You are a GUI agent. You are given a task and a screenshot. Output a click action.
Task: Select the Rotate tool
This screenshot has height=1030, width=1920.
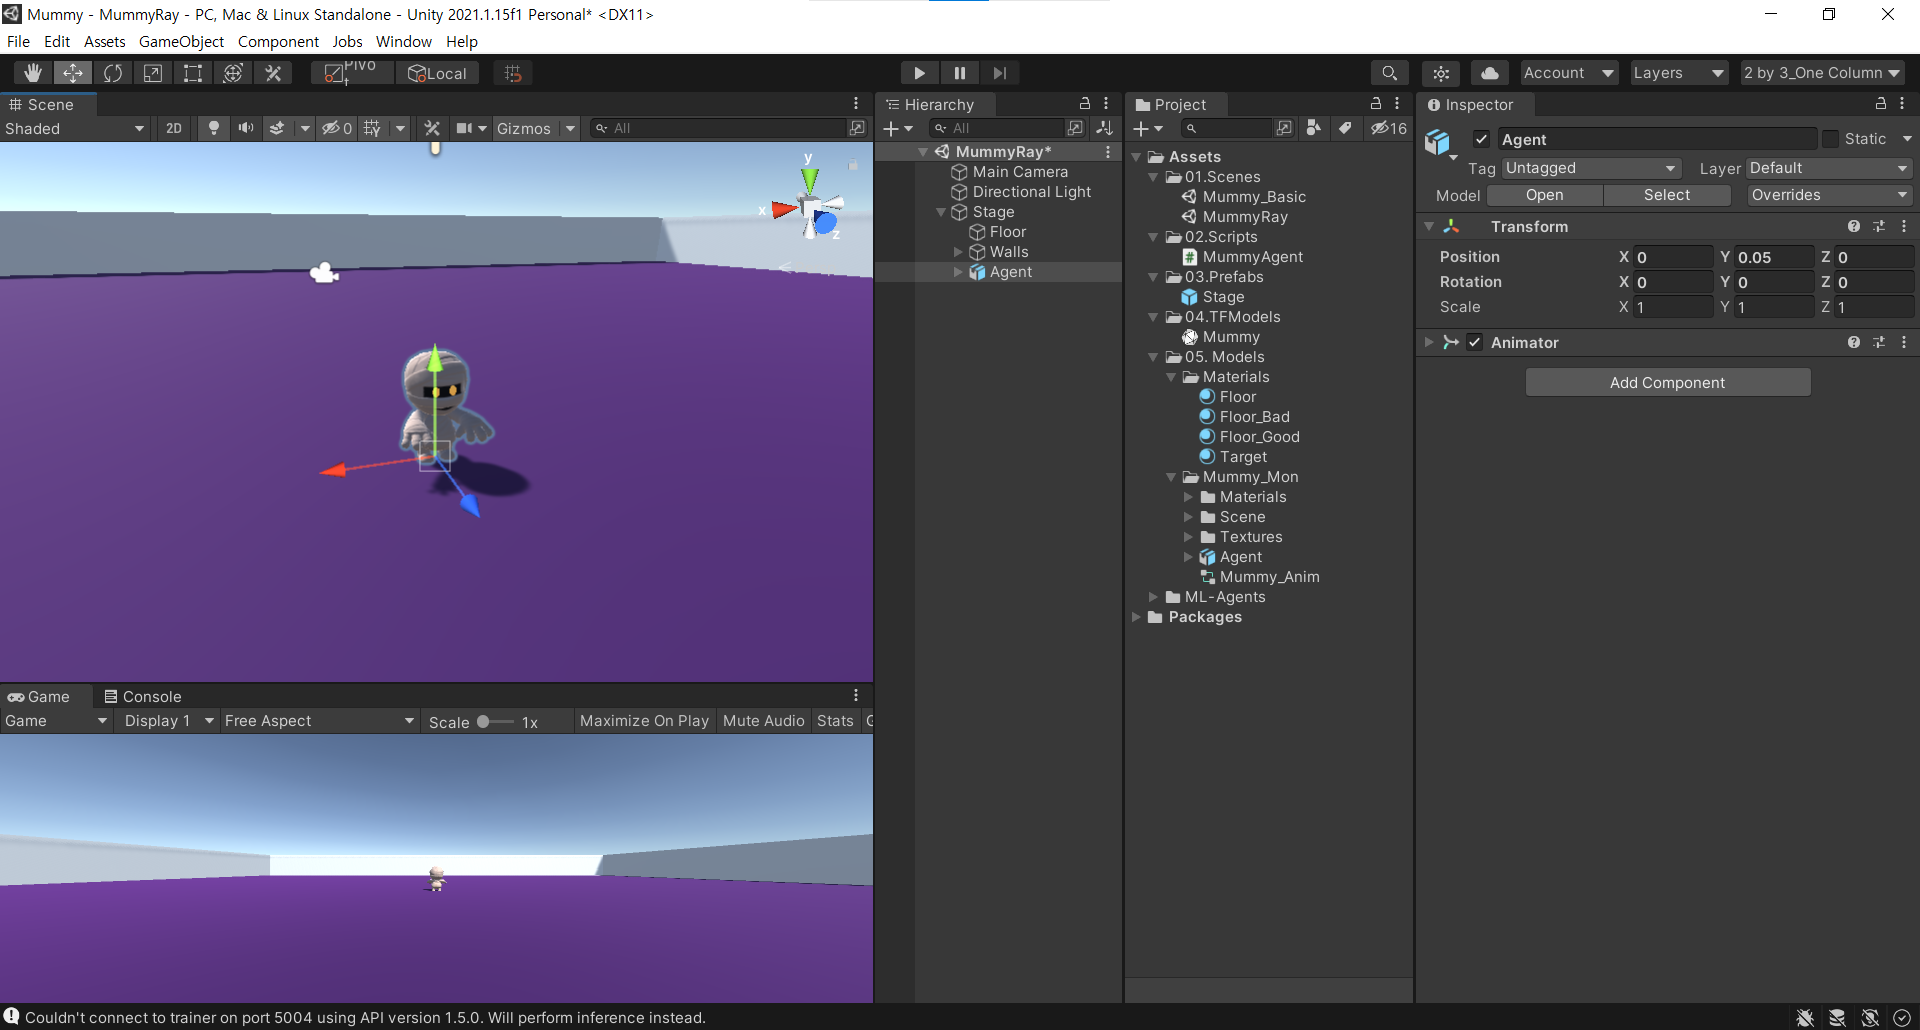click(x=113, y=73)
